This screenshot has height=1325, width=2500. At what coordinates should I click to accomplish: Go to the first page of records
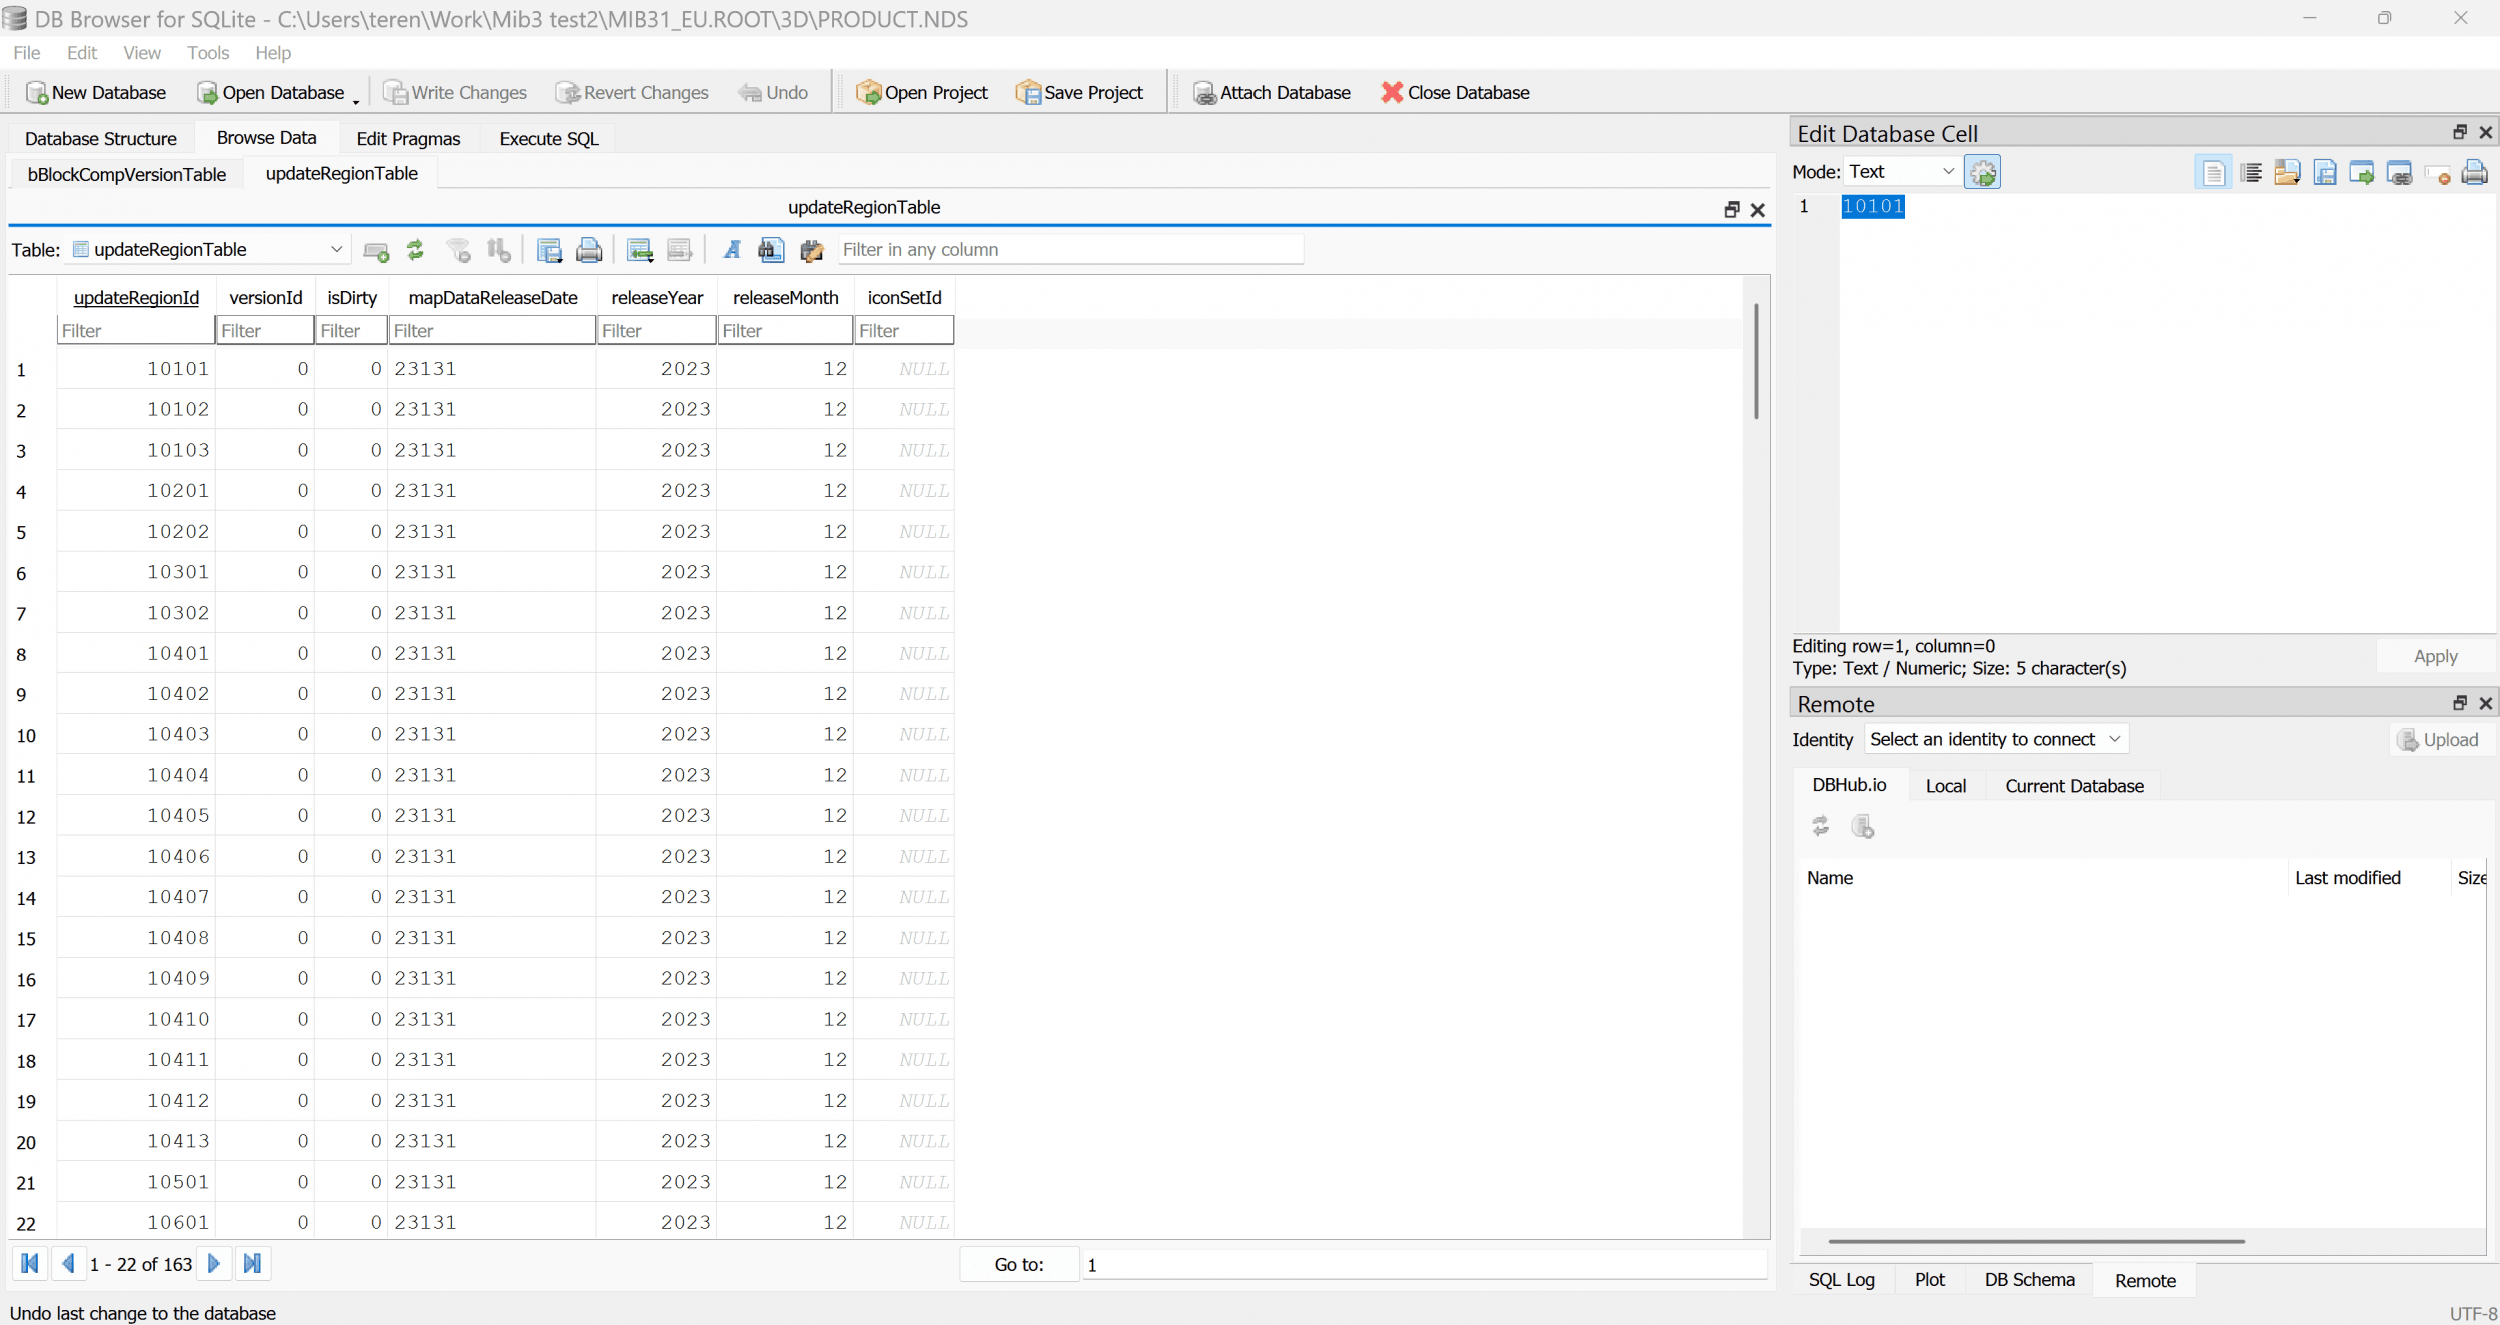pos(30,1264)
